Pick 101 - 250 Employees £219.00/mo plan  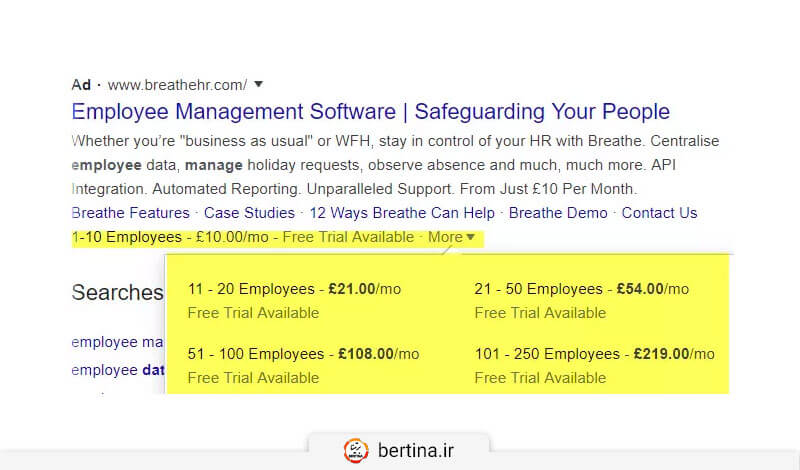click(x=594, y=354)
